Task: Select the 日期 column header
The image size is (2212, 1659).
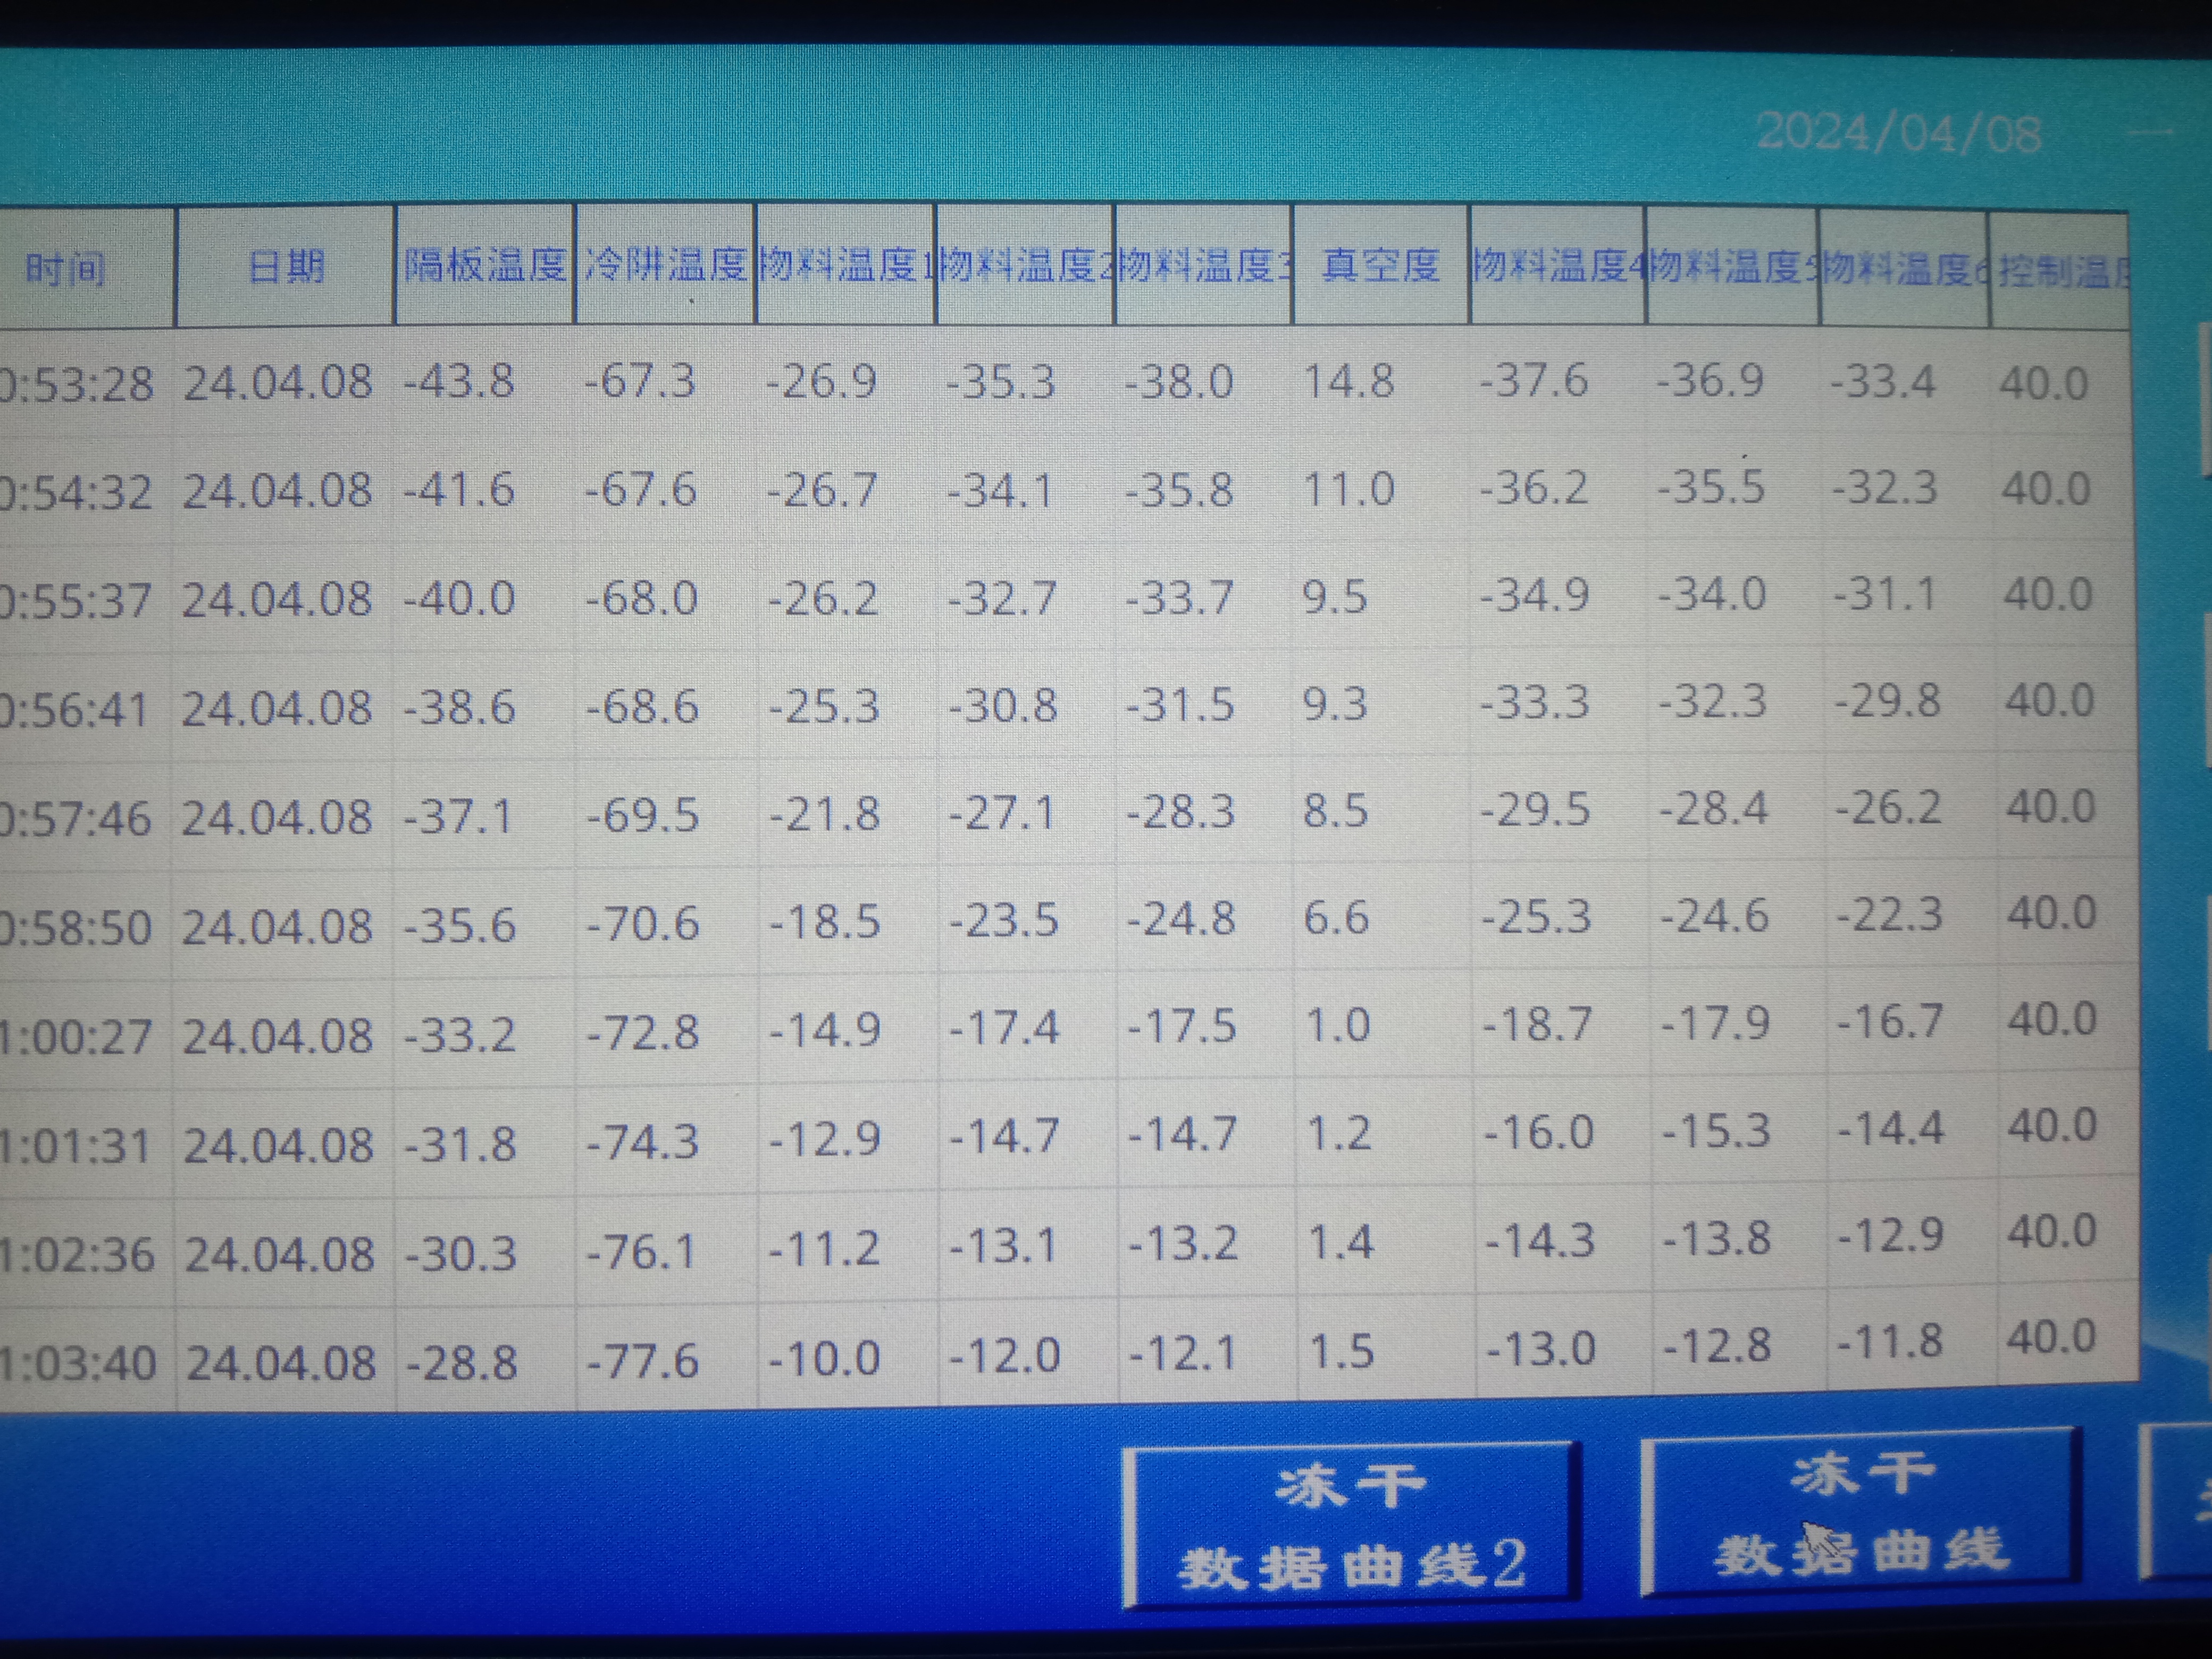Action: point(286,267)
